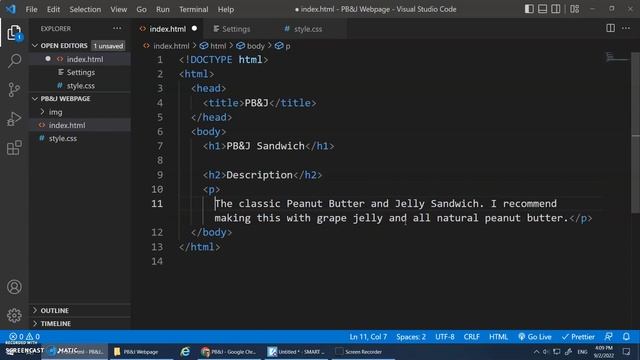This screenshot has height=360, width=640.
Task: Open the Customize Layout icon
Action: click(x=575, y=9)
